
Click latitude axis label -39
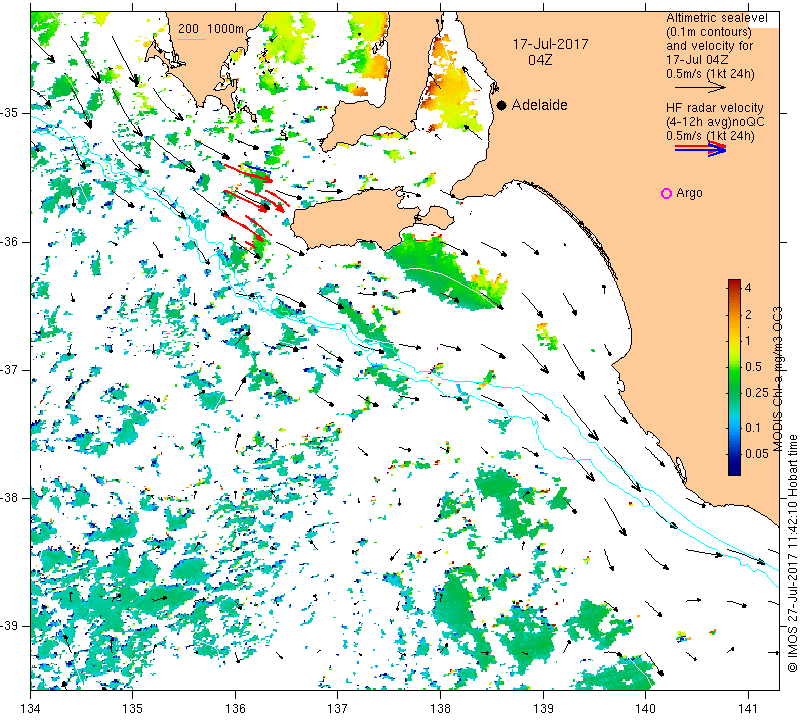[10, 626]
